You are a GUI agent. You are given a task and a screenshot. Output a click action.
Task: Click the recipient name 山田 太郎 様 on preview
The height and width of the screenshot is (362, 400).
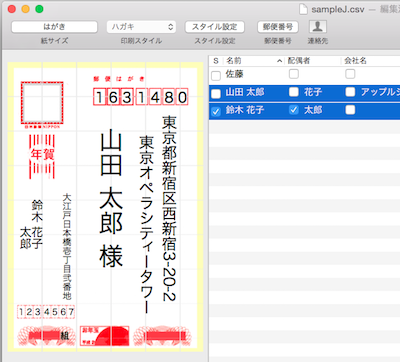(111, 199)
